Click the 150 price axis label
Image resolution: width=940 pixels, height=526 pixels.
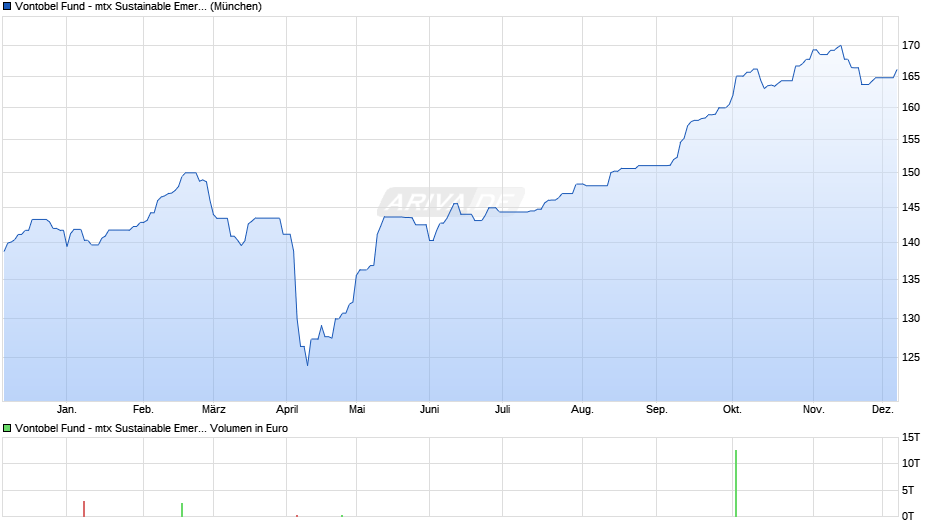click(911, 172)
